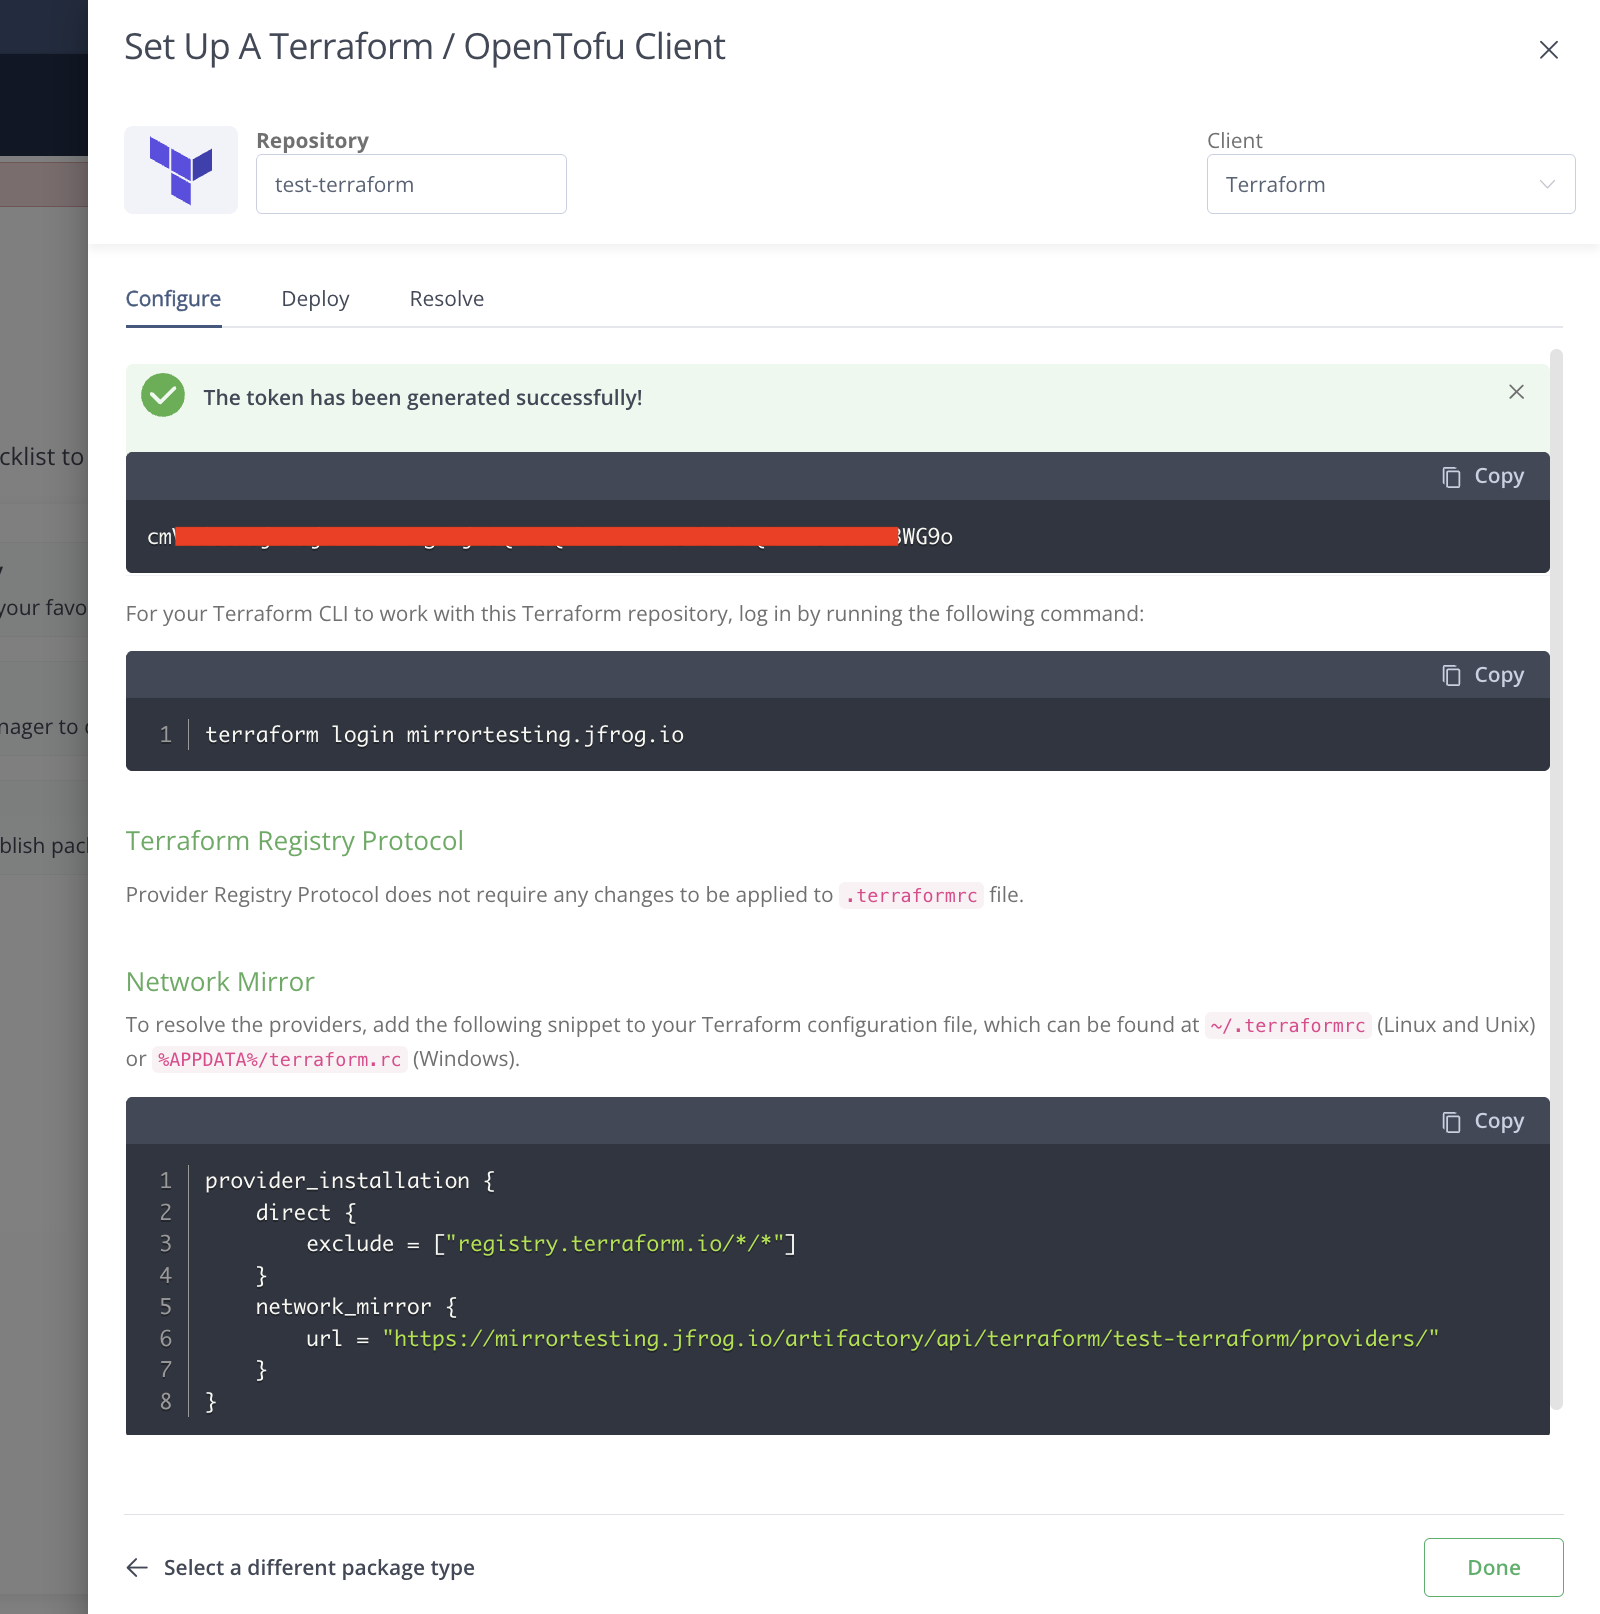
Task: Dismiss the token success notification
Action: [x=1516, y=392]
